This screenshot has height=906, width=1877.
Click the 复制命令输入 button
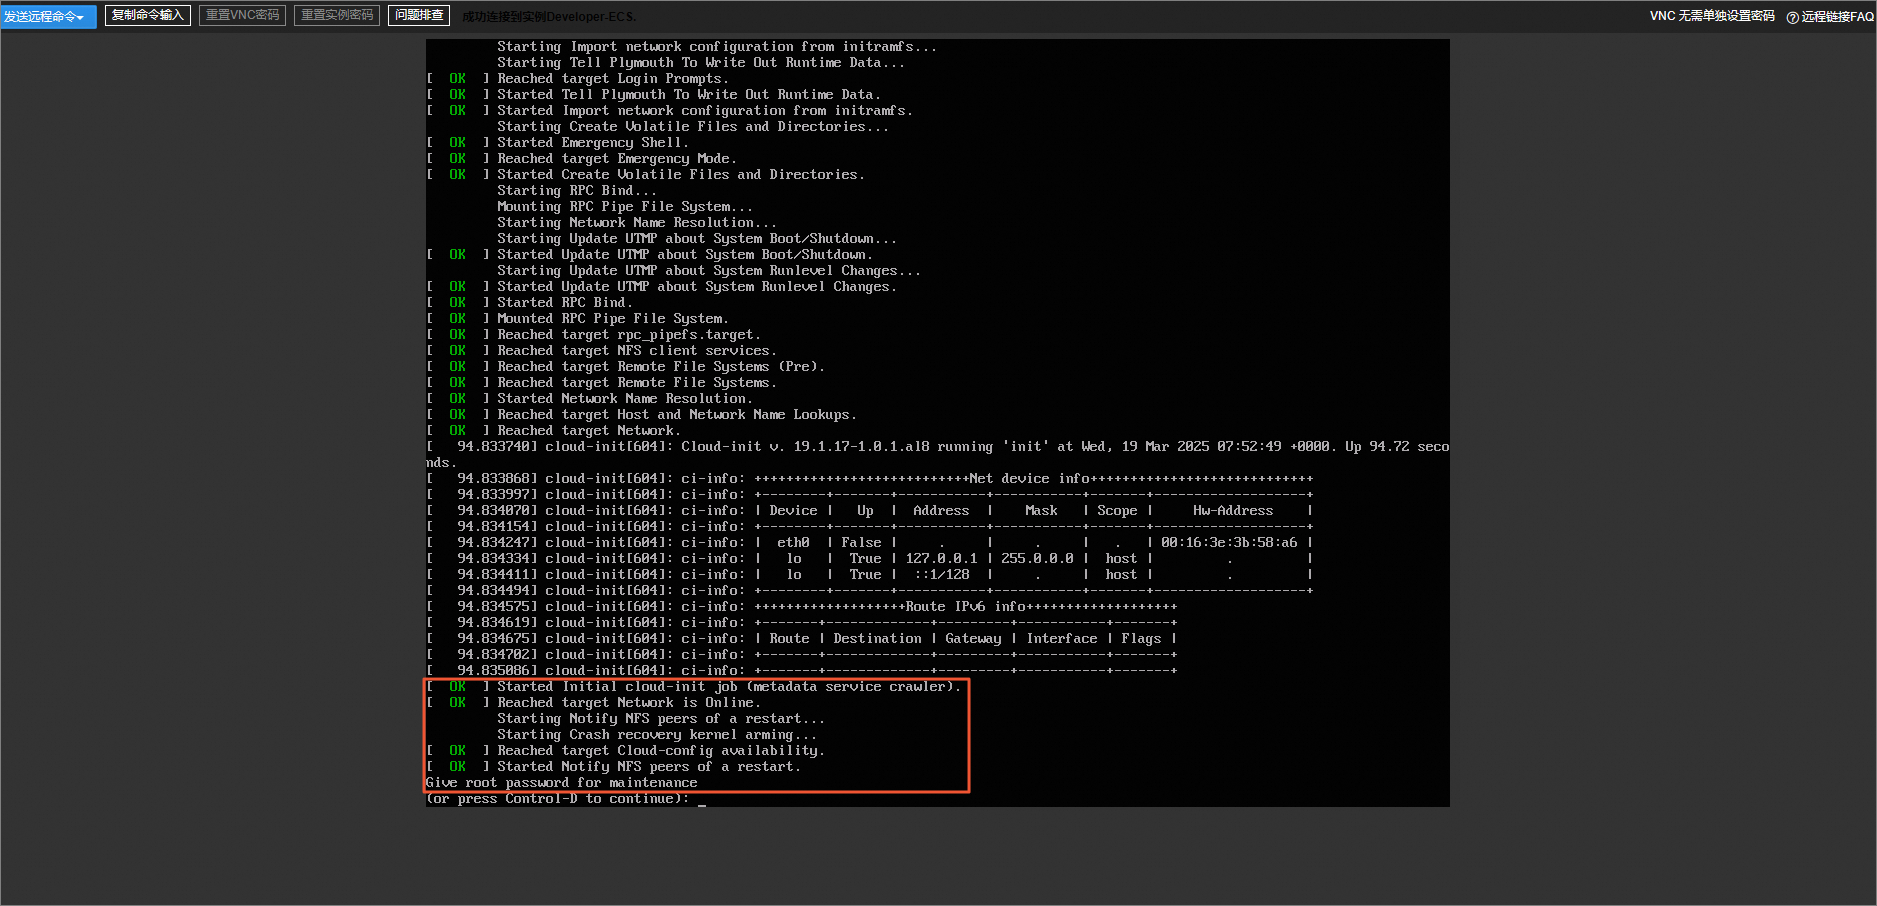tap(148, 15)
